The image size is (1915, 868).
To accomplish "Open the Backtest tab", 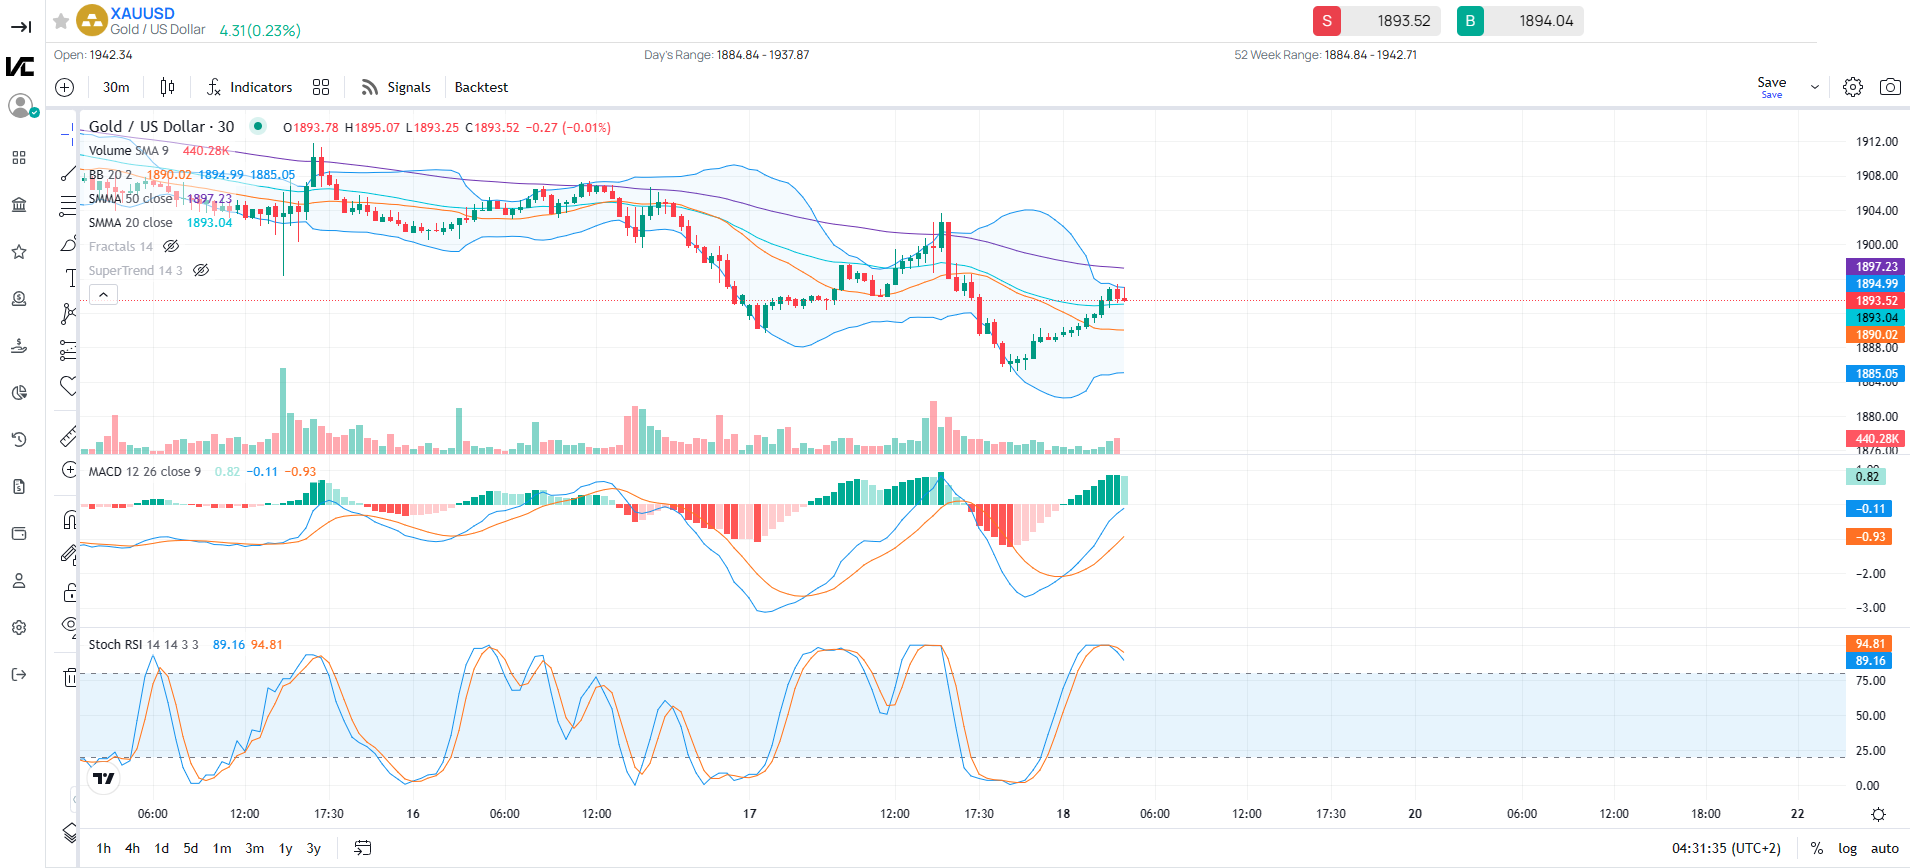I will click(481, 87).
